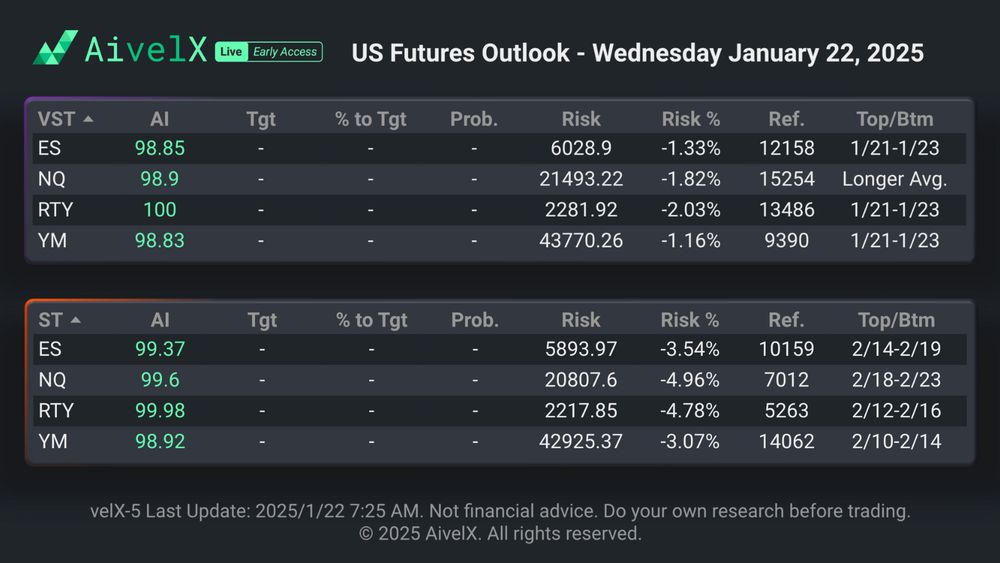Toggle sort arrow next to ST header
The image size is (1000, 563).
76,321
